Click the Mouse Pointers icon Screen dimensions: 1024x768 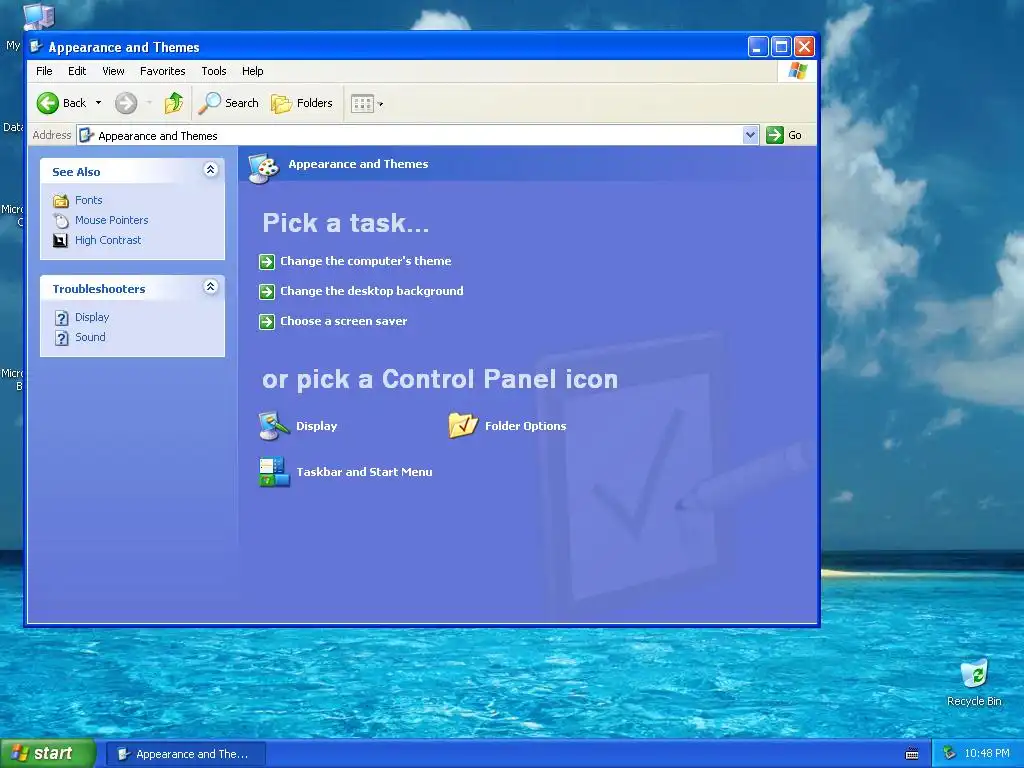61,221
